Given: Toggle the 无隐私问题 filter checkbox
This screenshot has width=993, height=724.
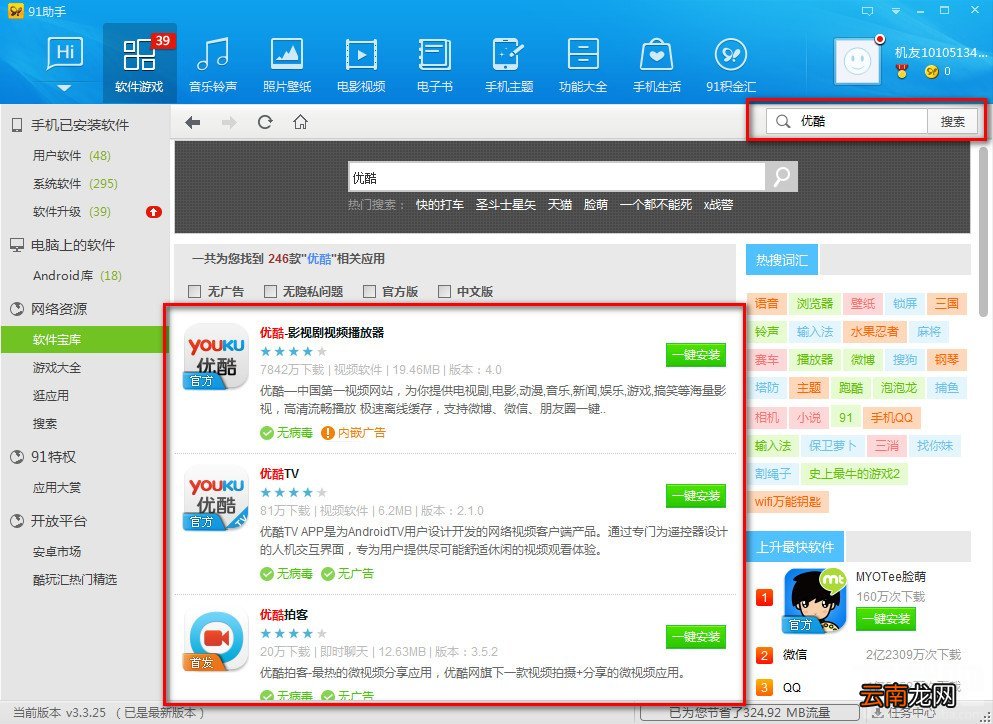Looking at the screenshot, I should 270,291.
